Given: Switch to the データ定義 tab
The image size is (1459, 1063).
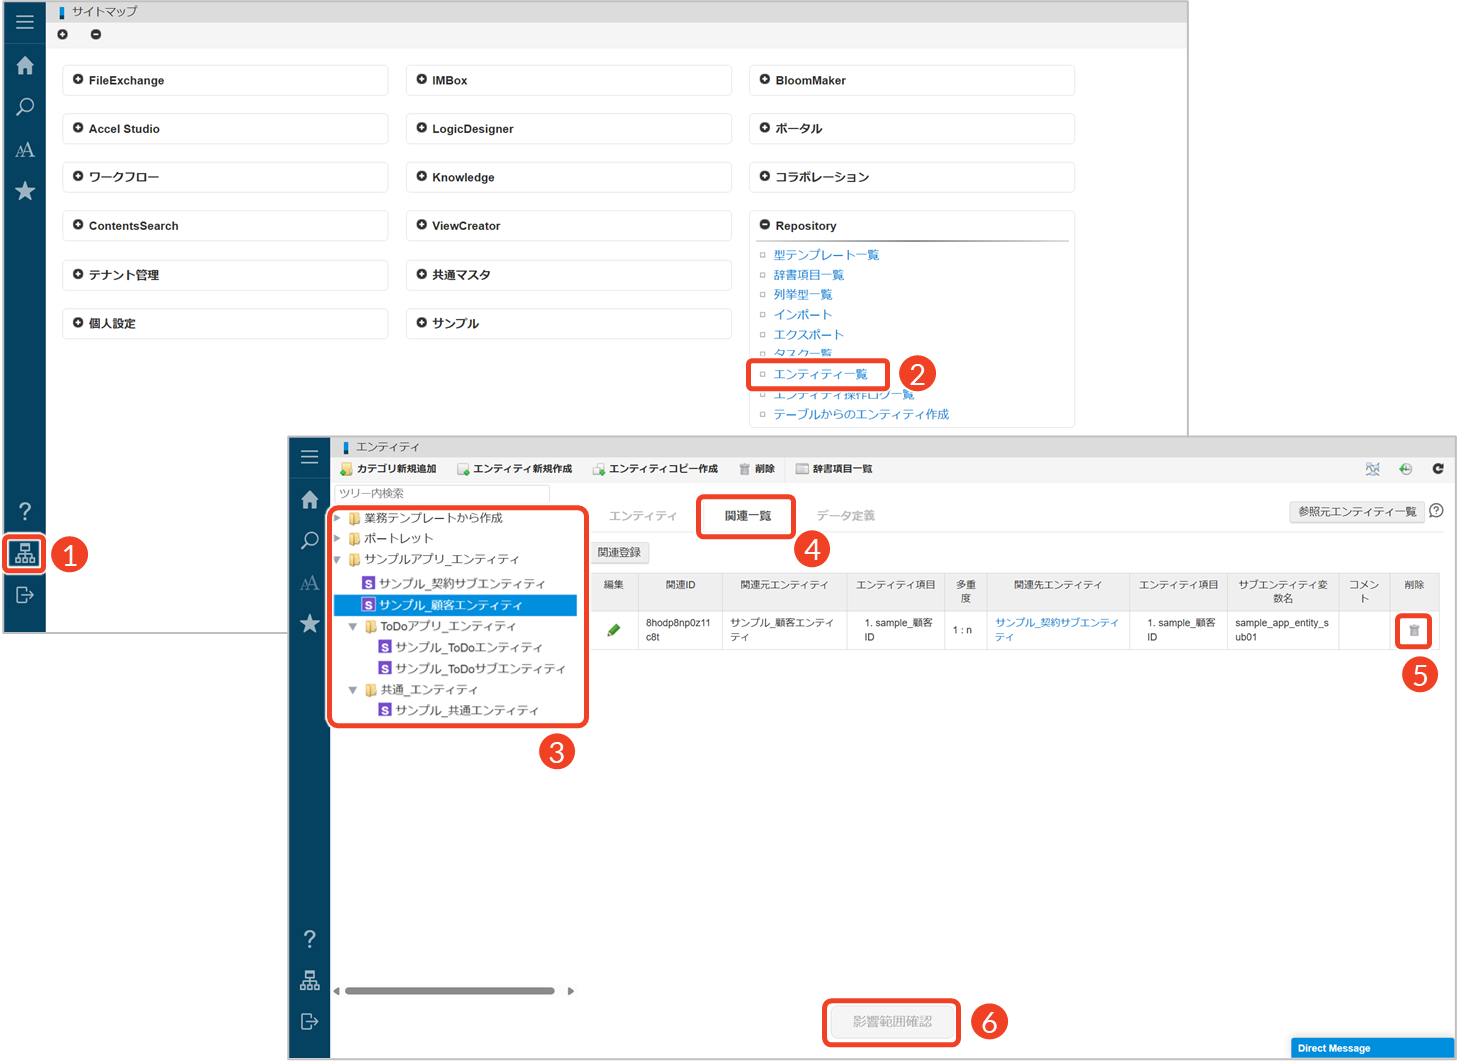Looking at the screenshot, I should click(x=845, y=516).
